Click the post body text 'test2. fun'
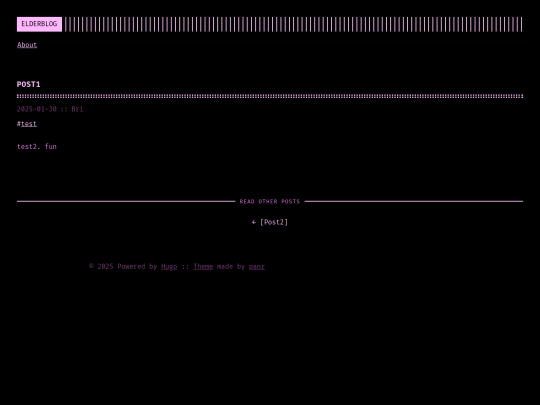Image resolution: width=540 pixels, height=405 pixels. [x=37, y=146]
